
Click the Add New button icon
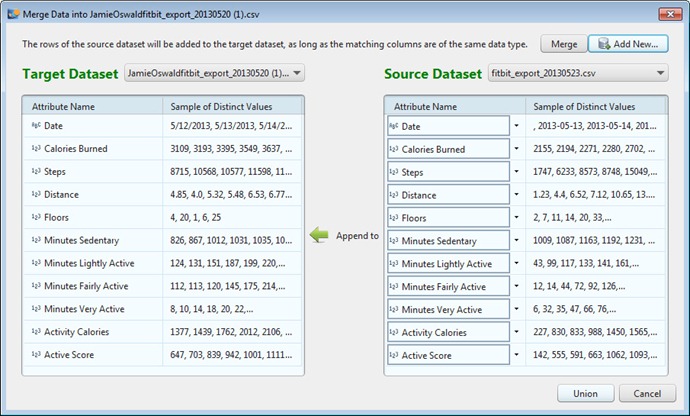click(x=605, y=44)
